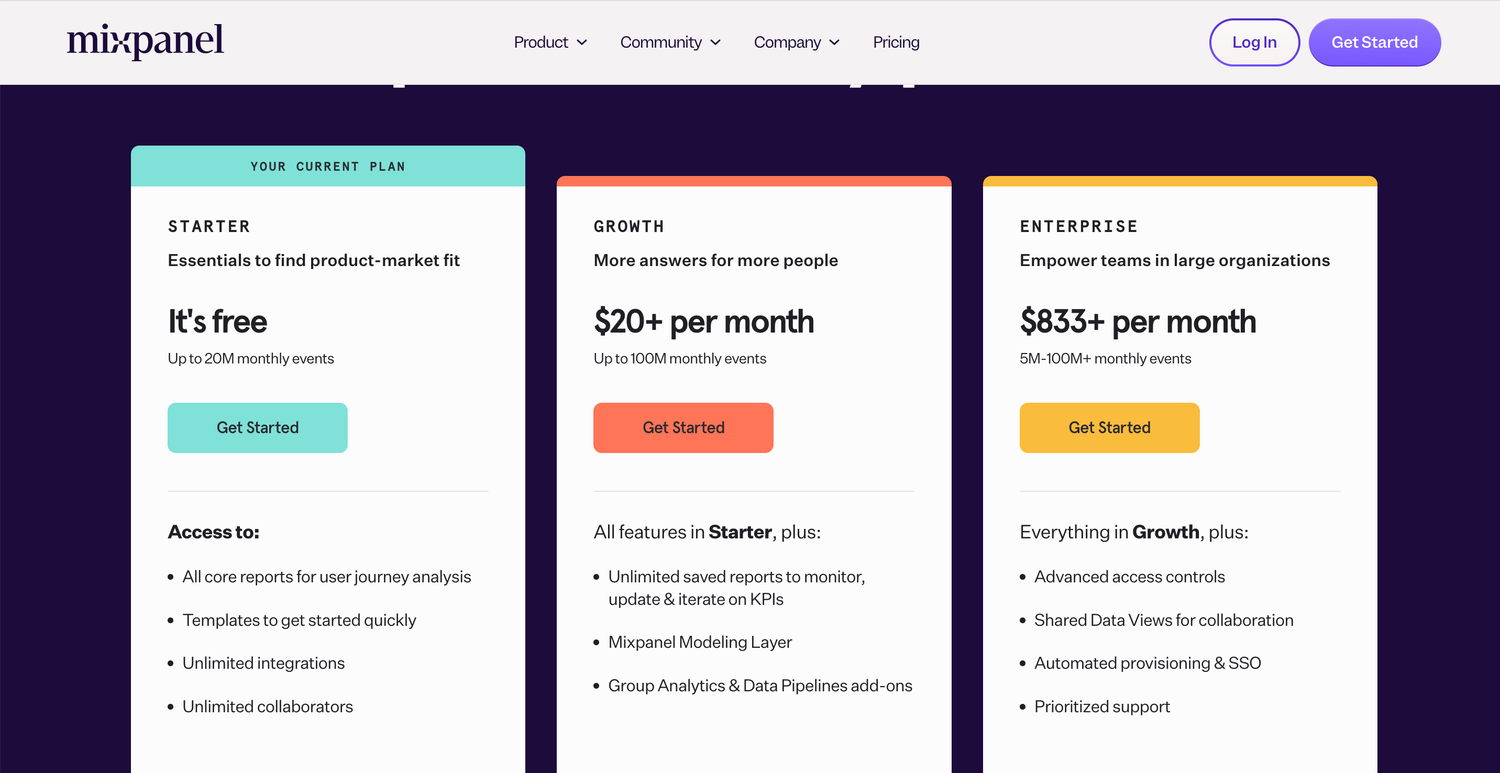This screenshot has height=773, width=1500.
Task: Click the "It's free" price text
Action: click(x=217, y=321)
